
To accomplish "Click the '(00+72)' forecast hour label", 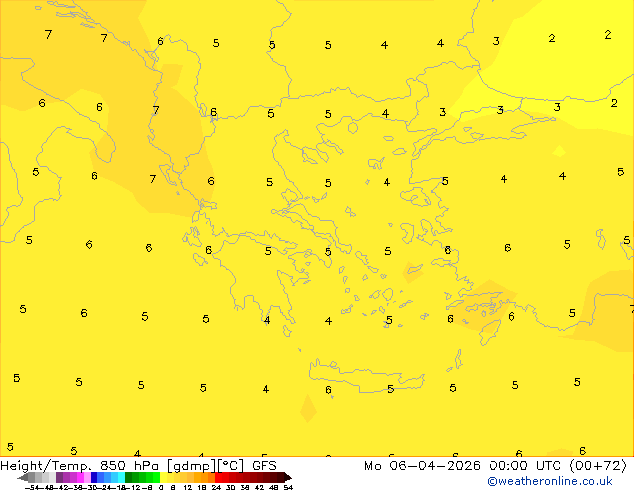I will click(598, 466).
